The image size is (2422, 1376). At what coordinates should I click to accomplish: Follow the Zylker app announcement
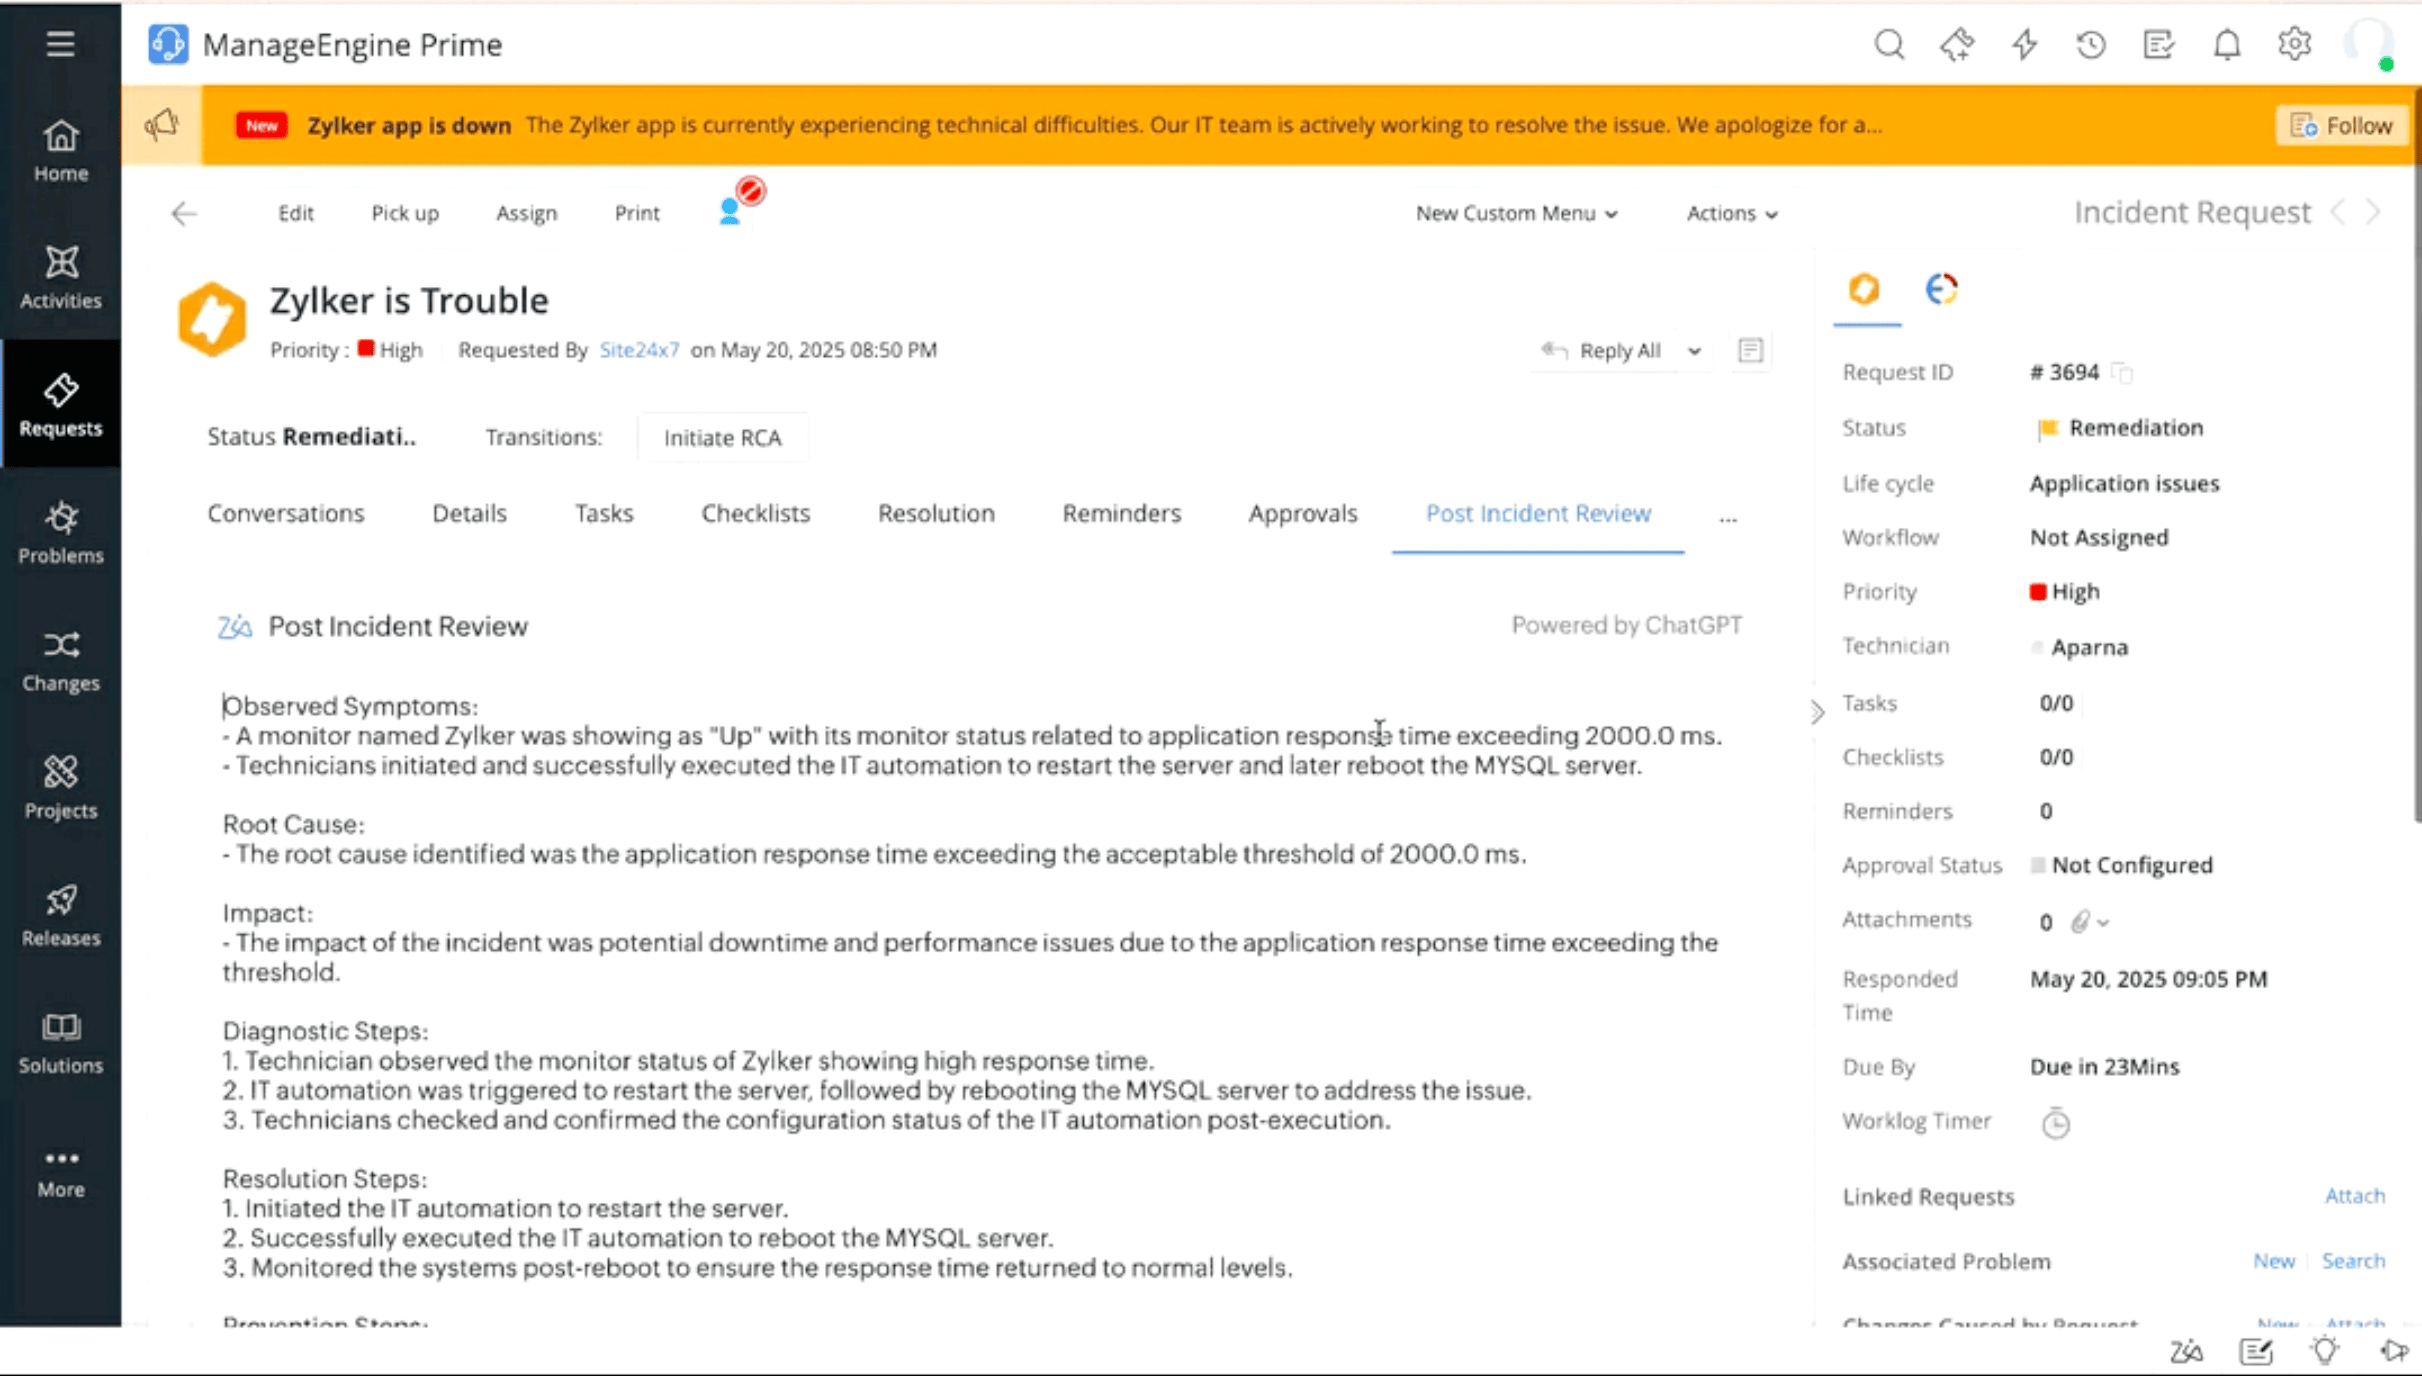point(2341,125)
